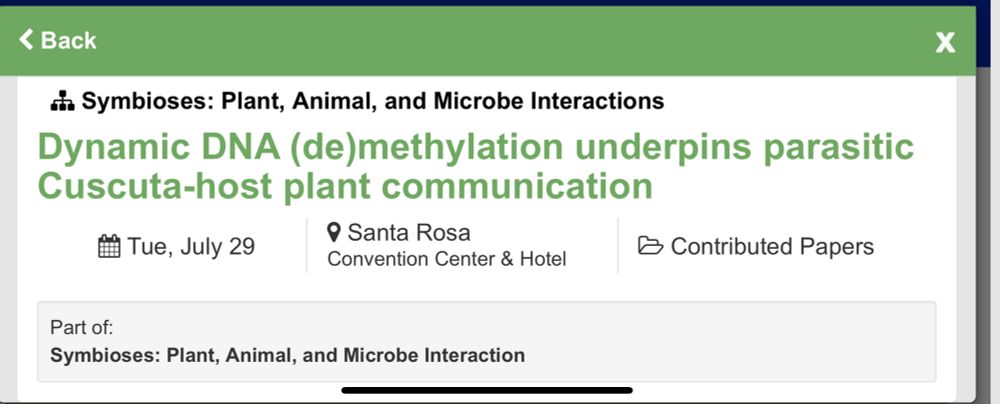Click the calendar icon beside the date
Screen dimensions: 1000x404
click(x=109, y=246)
